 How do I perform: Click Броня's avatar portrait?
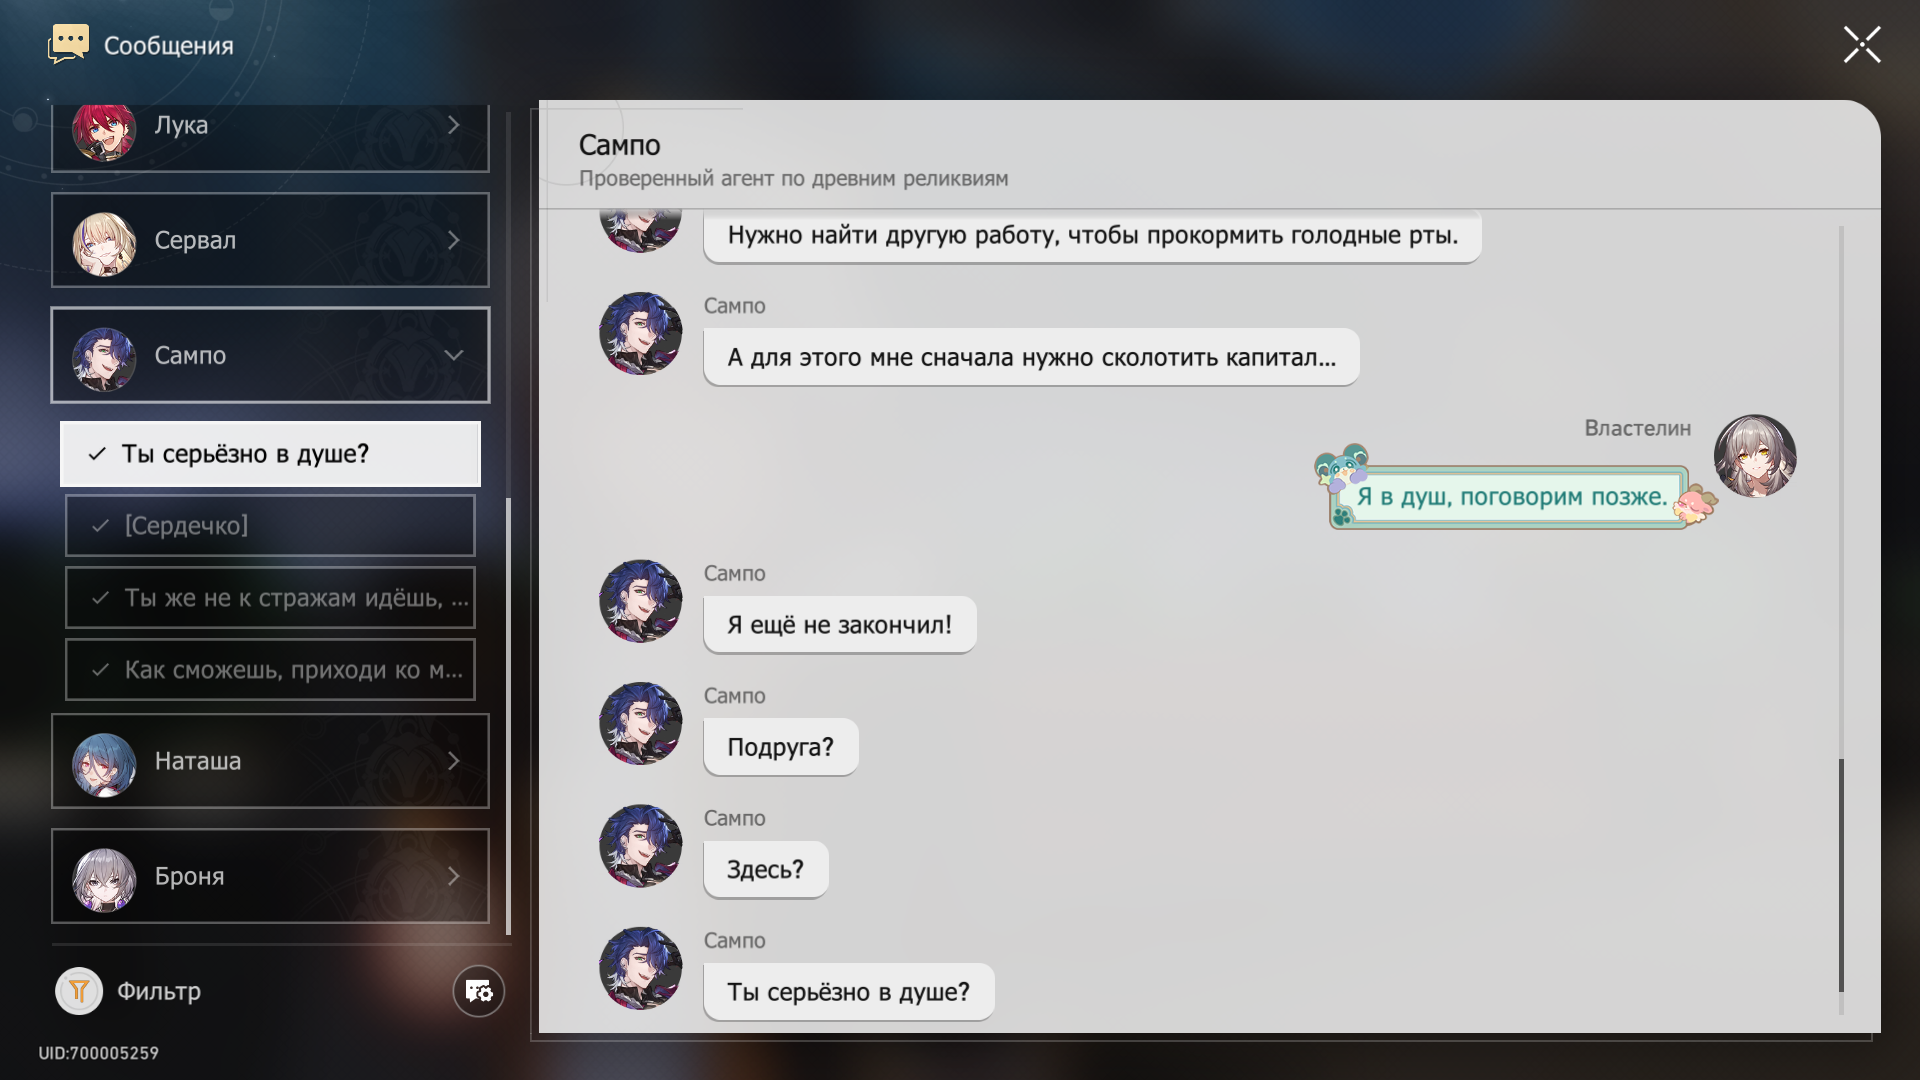pos(104,880)
